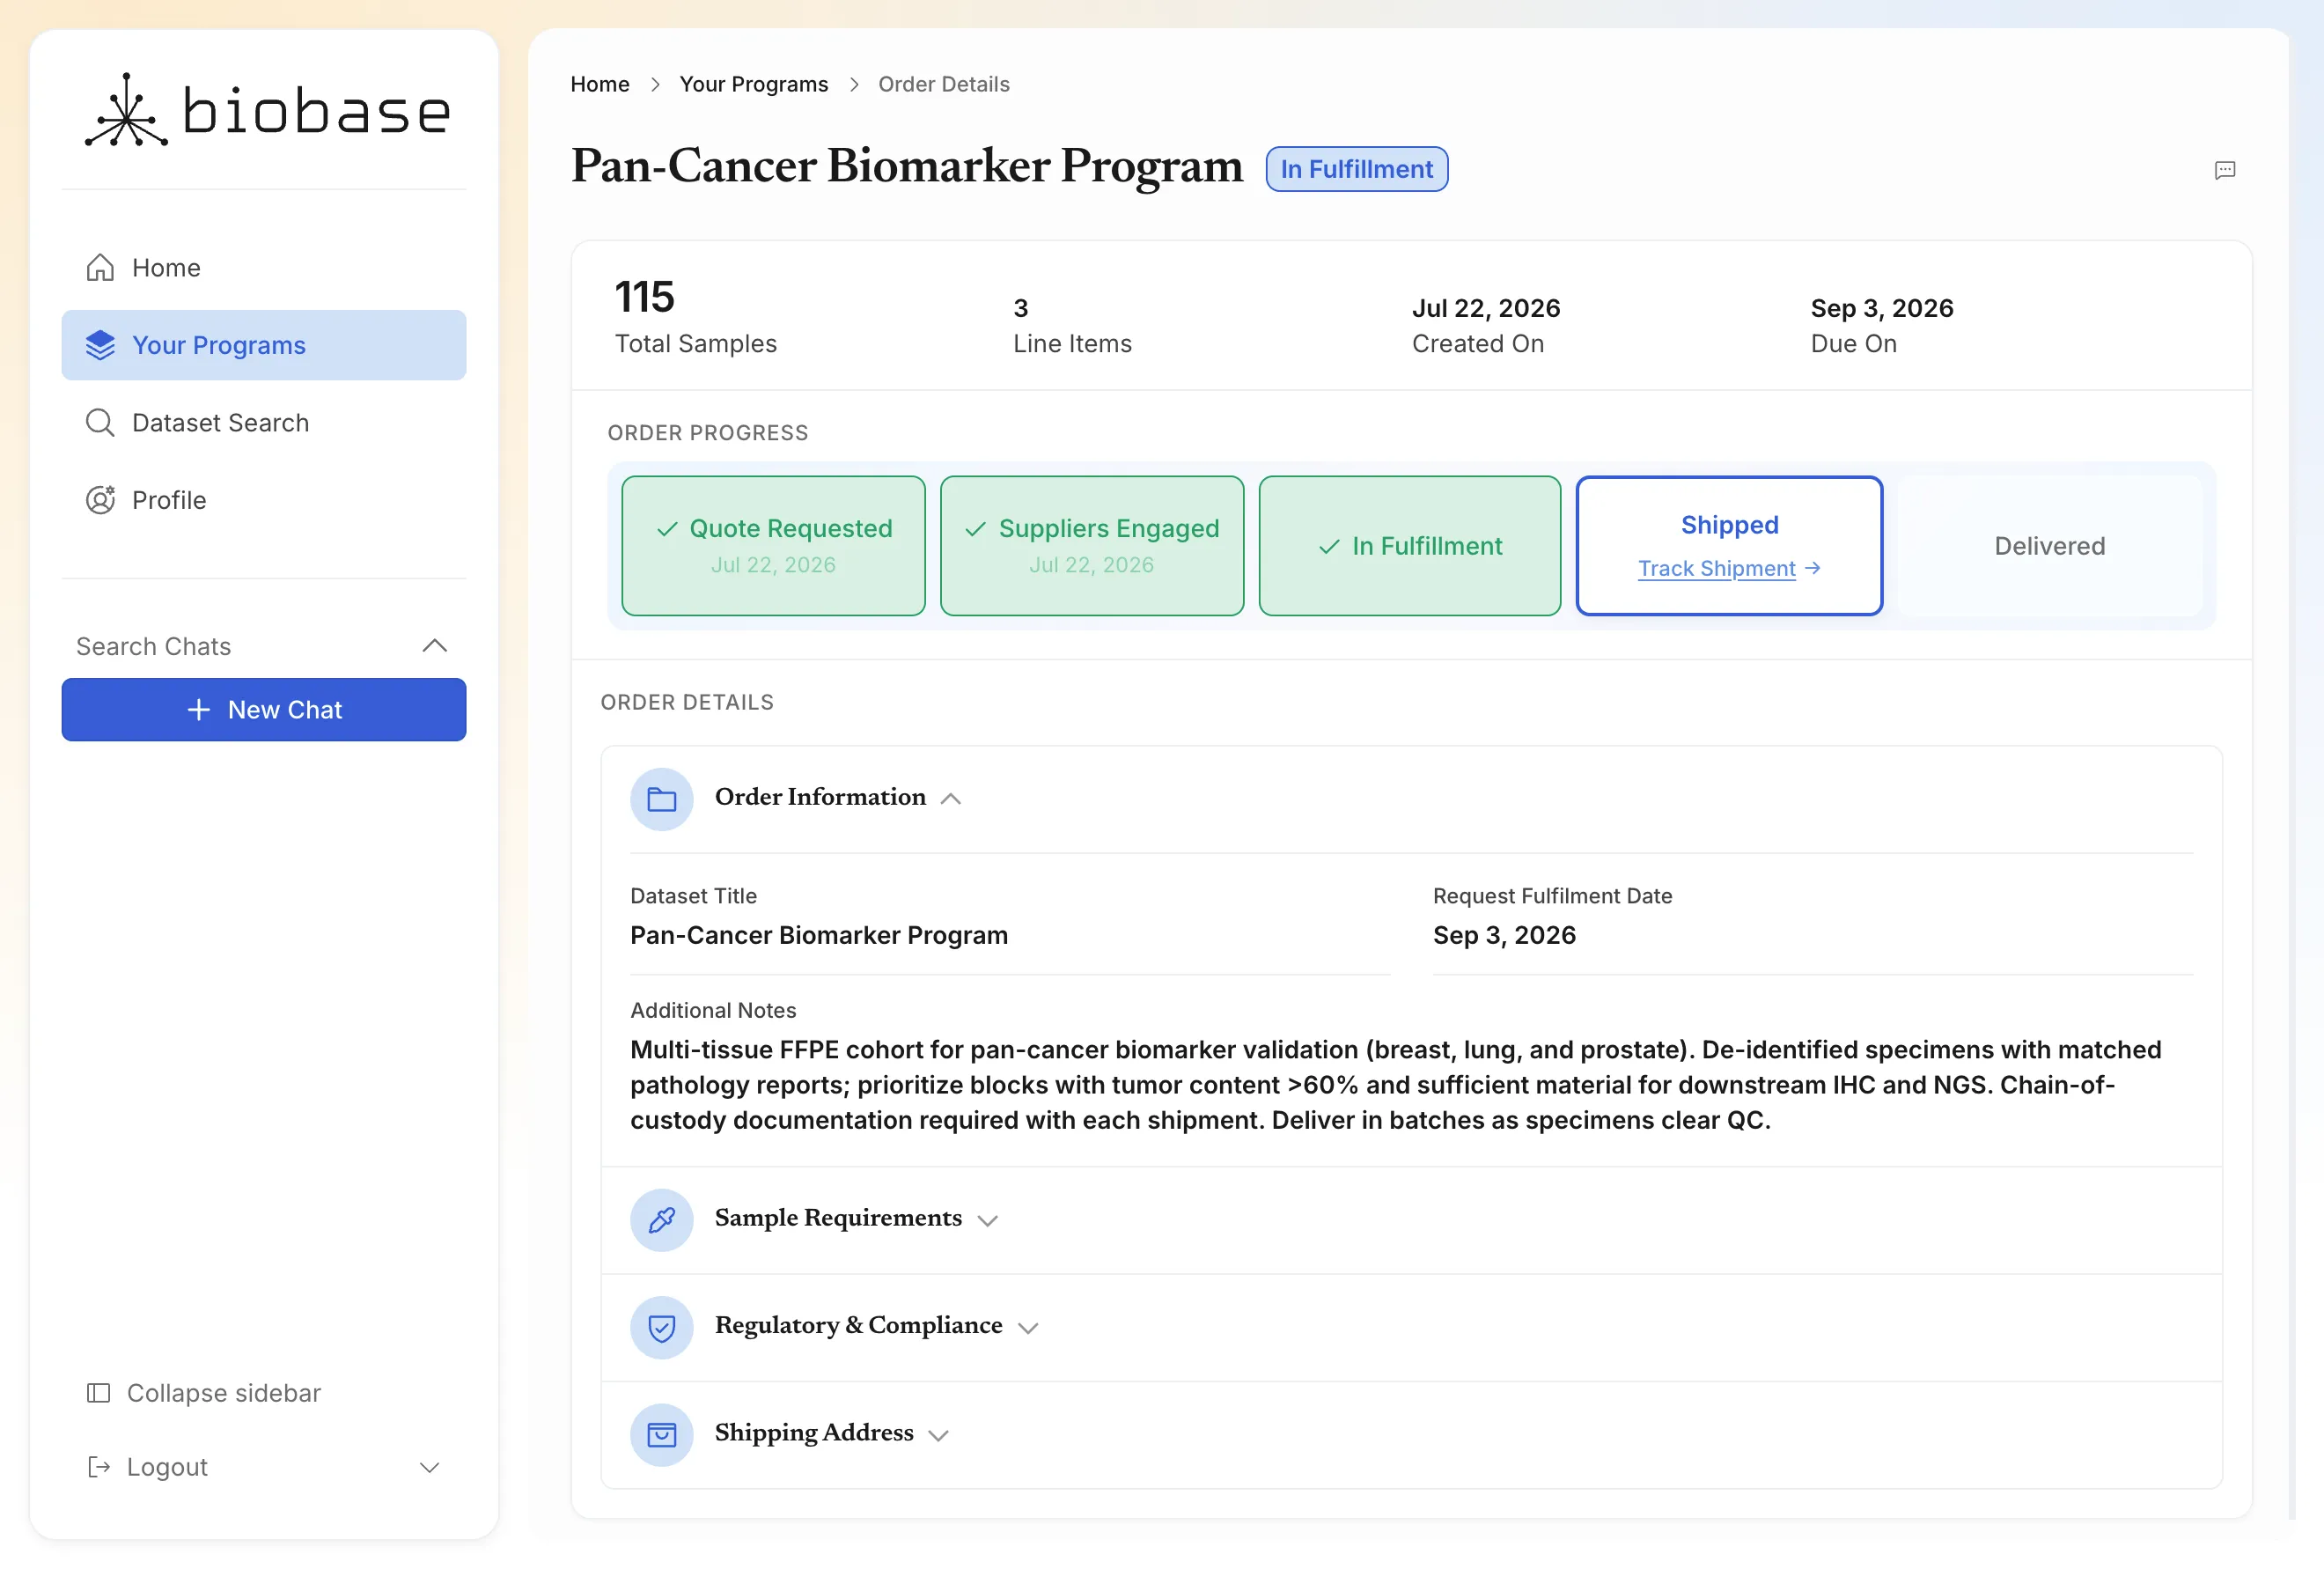Viewport: 2324px width, 1569px height.
Task: Click the ORDER PROGRESS section label
Action: point(708,433)
